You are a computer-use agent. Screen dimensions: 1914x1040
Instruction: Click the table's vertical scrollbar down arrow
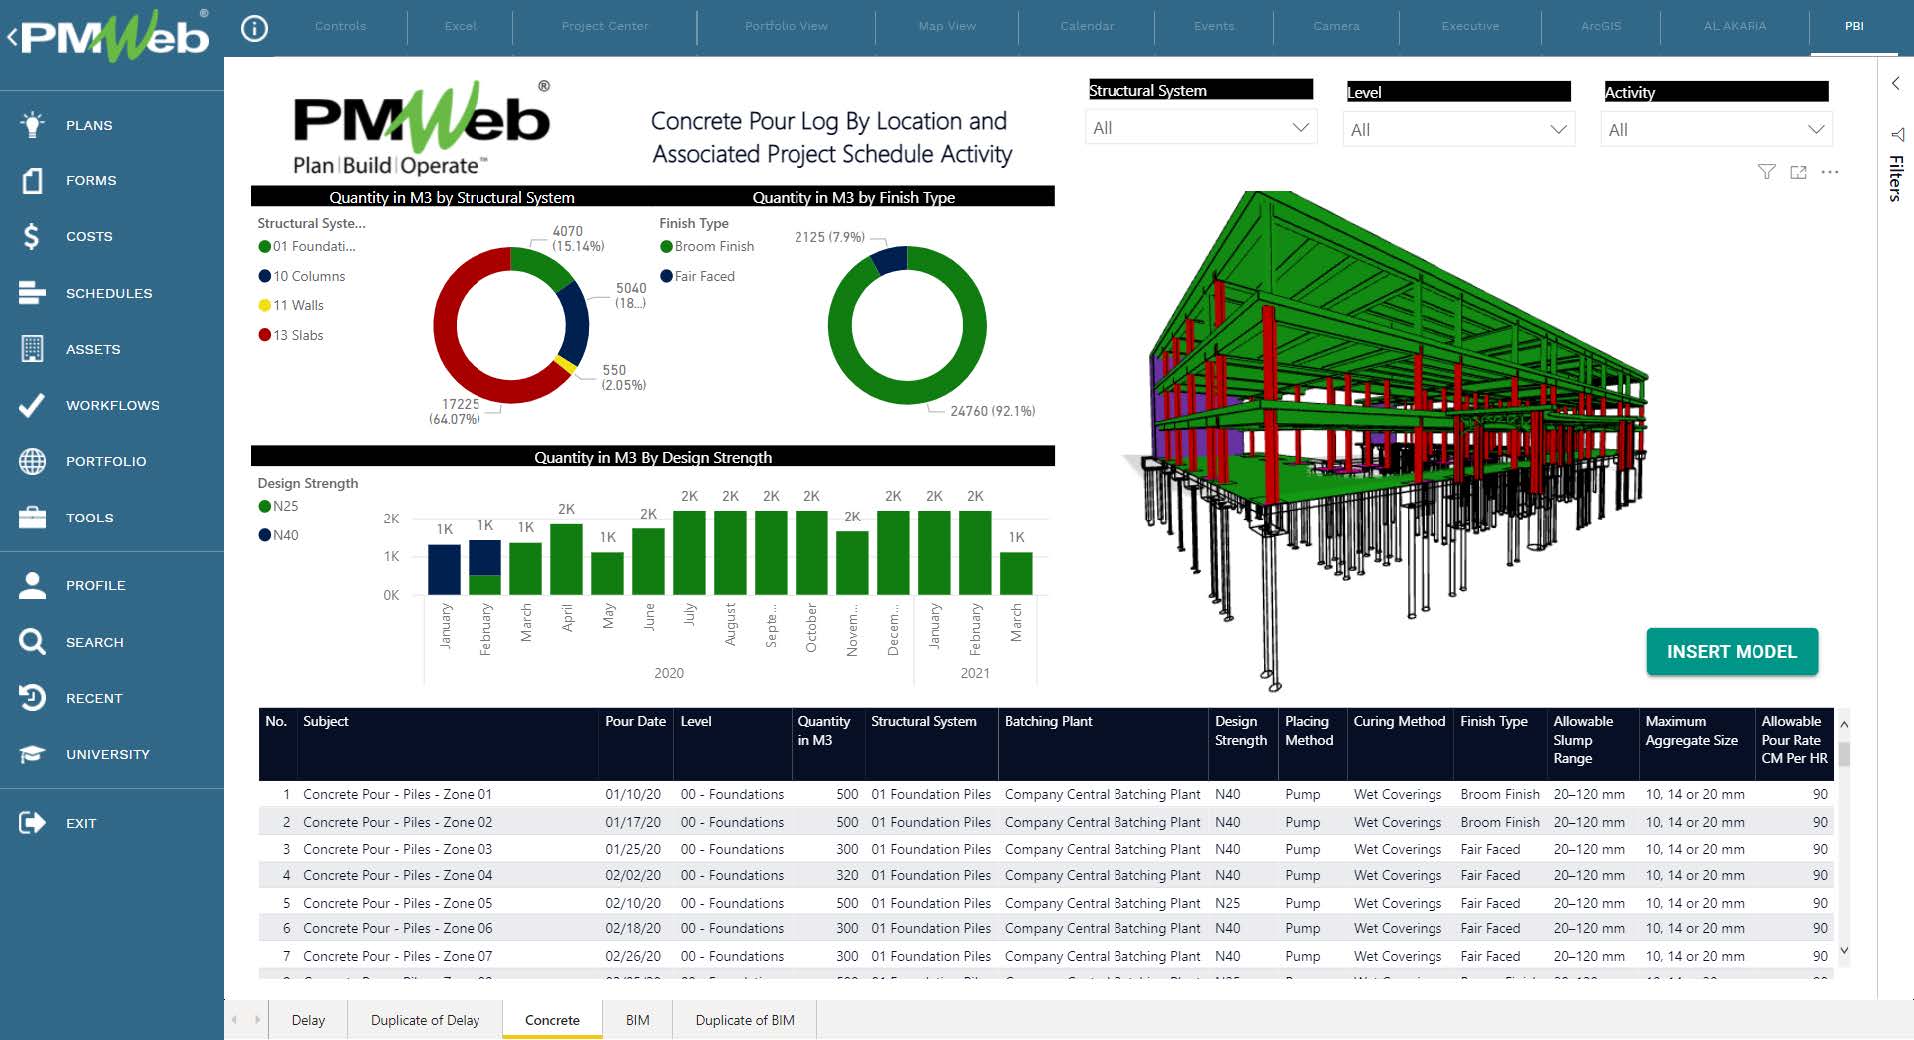point(1844,951)
